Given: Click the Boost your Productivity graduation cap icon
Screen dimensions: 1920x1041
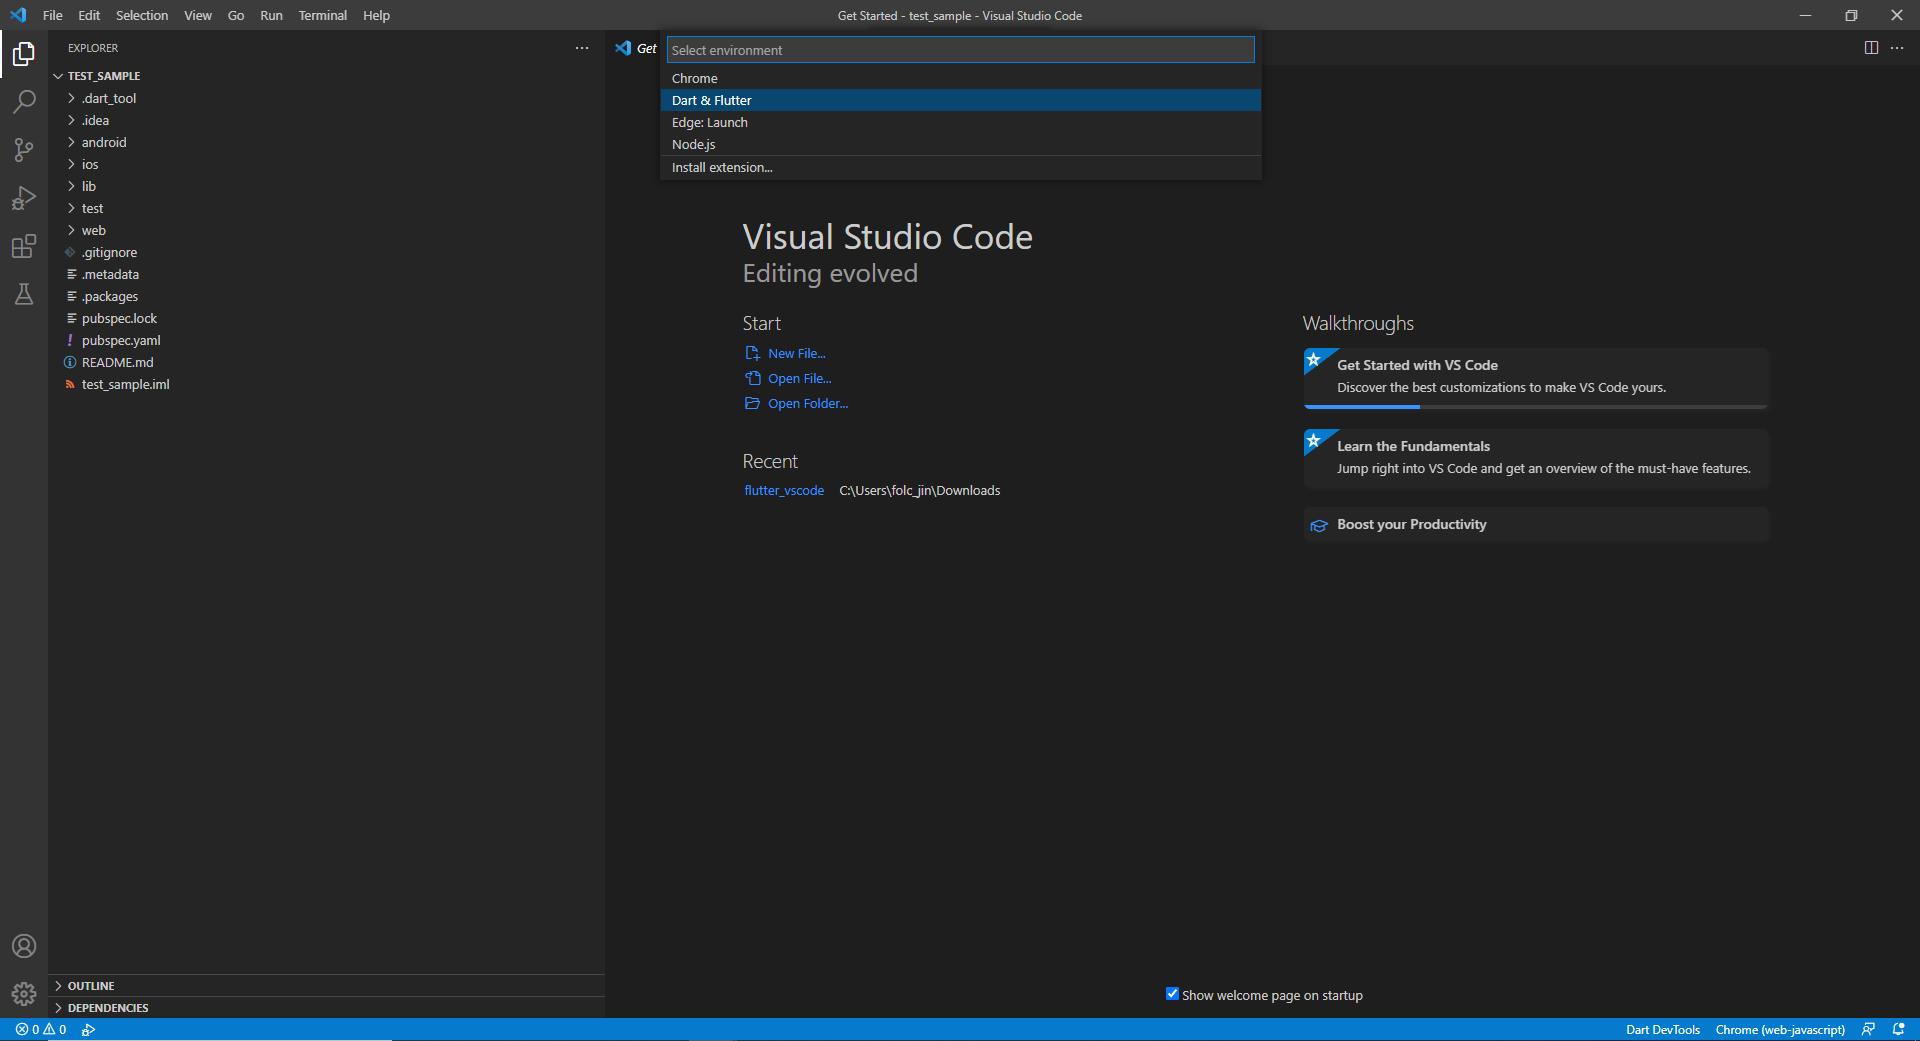Looking at the screenshot, I should [1319, 525].
